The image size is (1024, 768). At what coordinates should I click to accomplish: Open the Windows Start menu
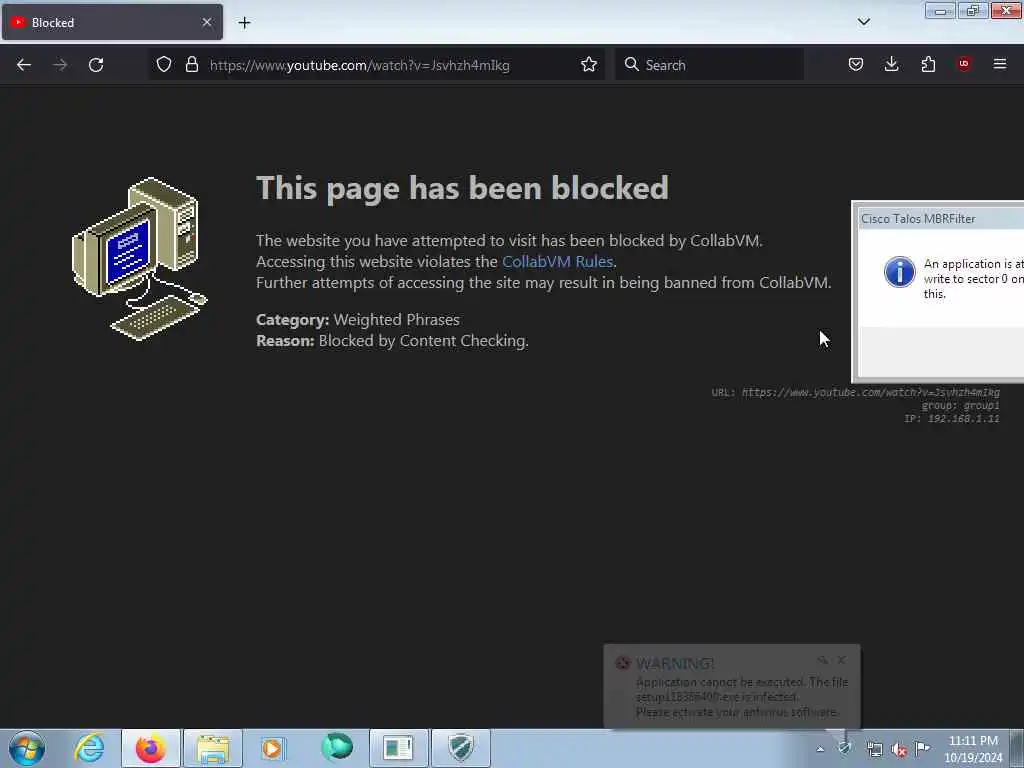point(27,748)
